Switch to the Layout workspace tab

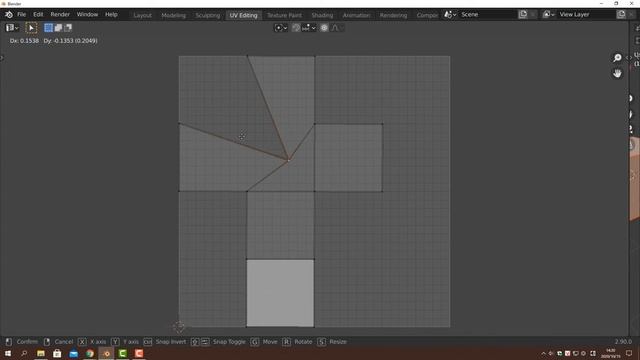pyautogui.click(x=142, y=15)
